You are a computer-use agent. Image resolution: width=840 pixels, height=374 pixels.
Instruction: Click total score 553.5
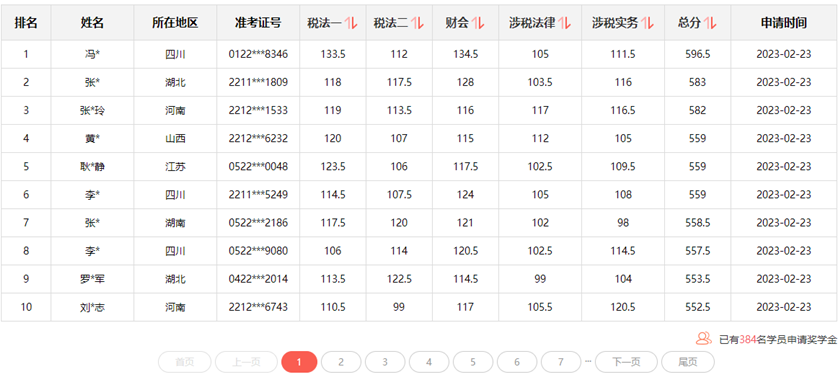tap(698, 279)
